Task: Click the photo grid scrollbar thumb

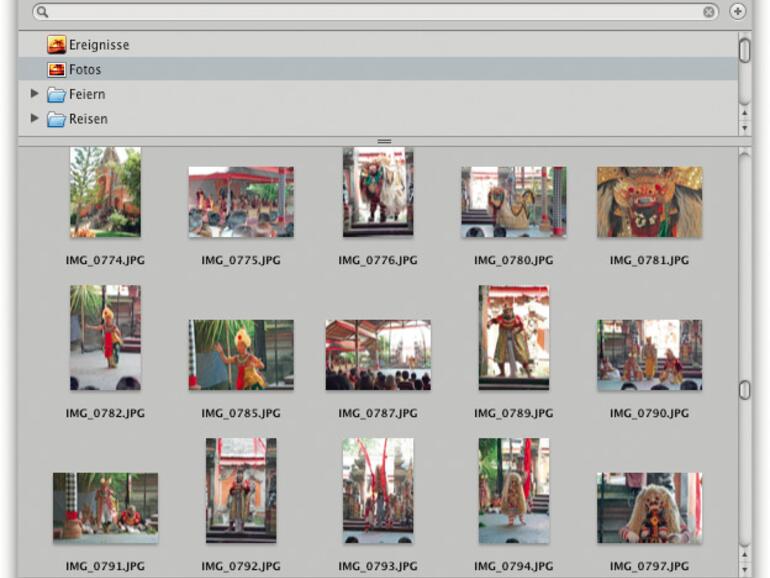Action: 744,390
